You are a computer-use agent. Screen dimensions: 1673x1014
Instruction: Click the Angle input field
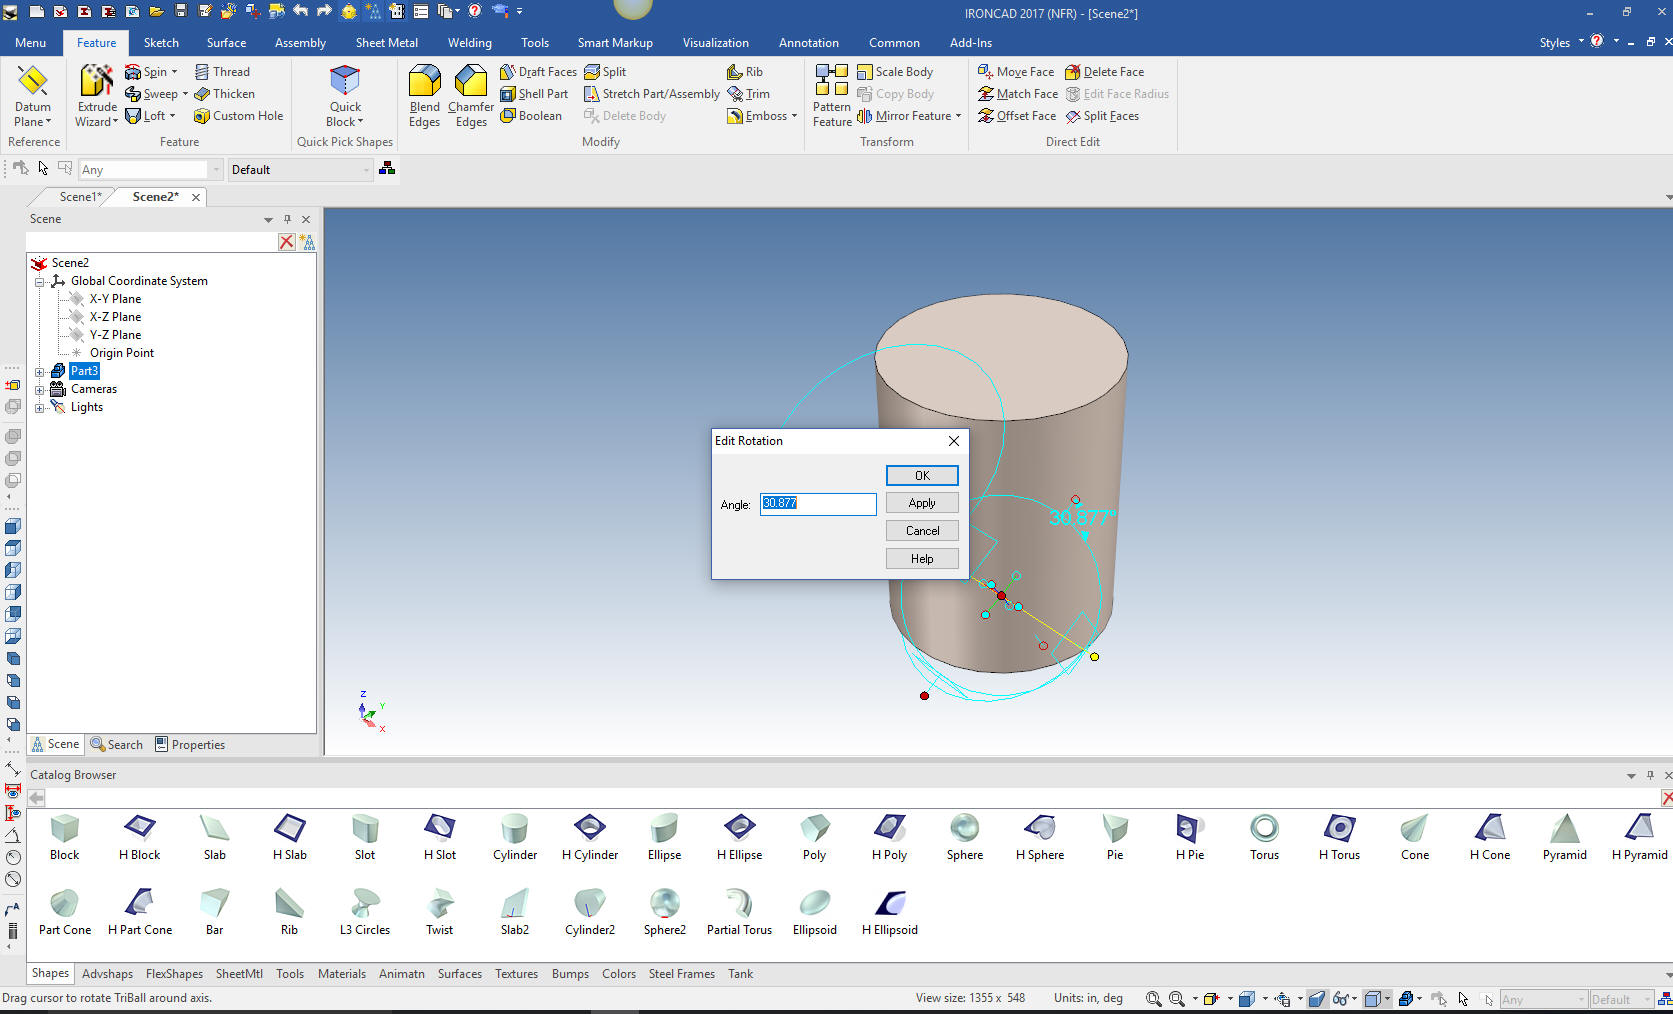pos(817,504)
